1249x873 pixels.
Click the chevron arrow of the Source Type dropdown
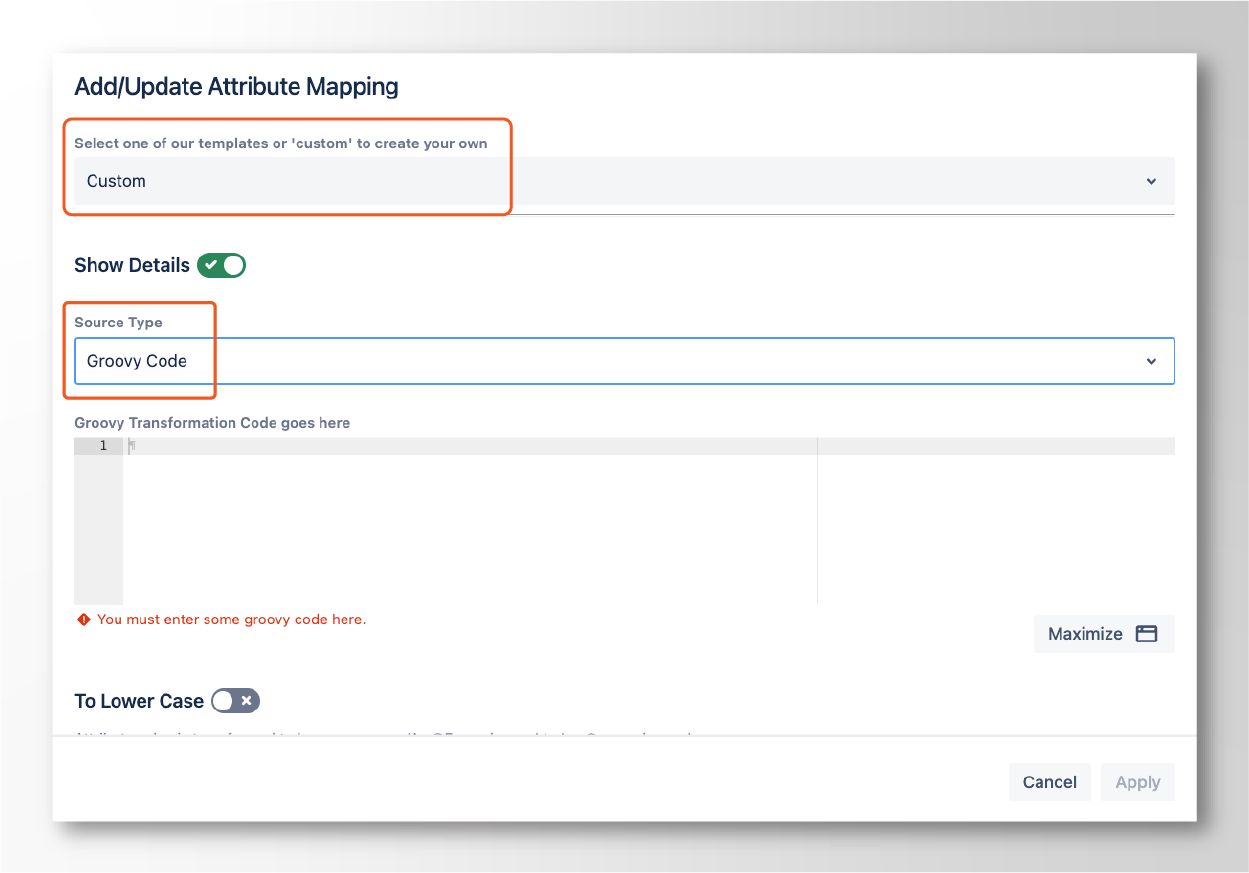coord(1151,361)
